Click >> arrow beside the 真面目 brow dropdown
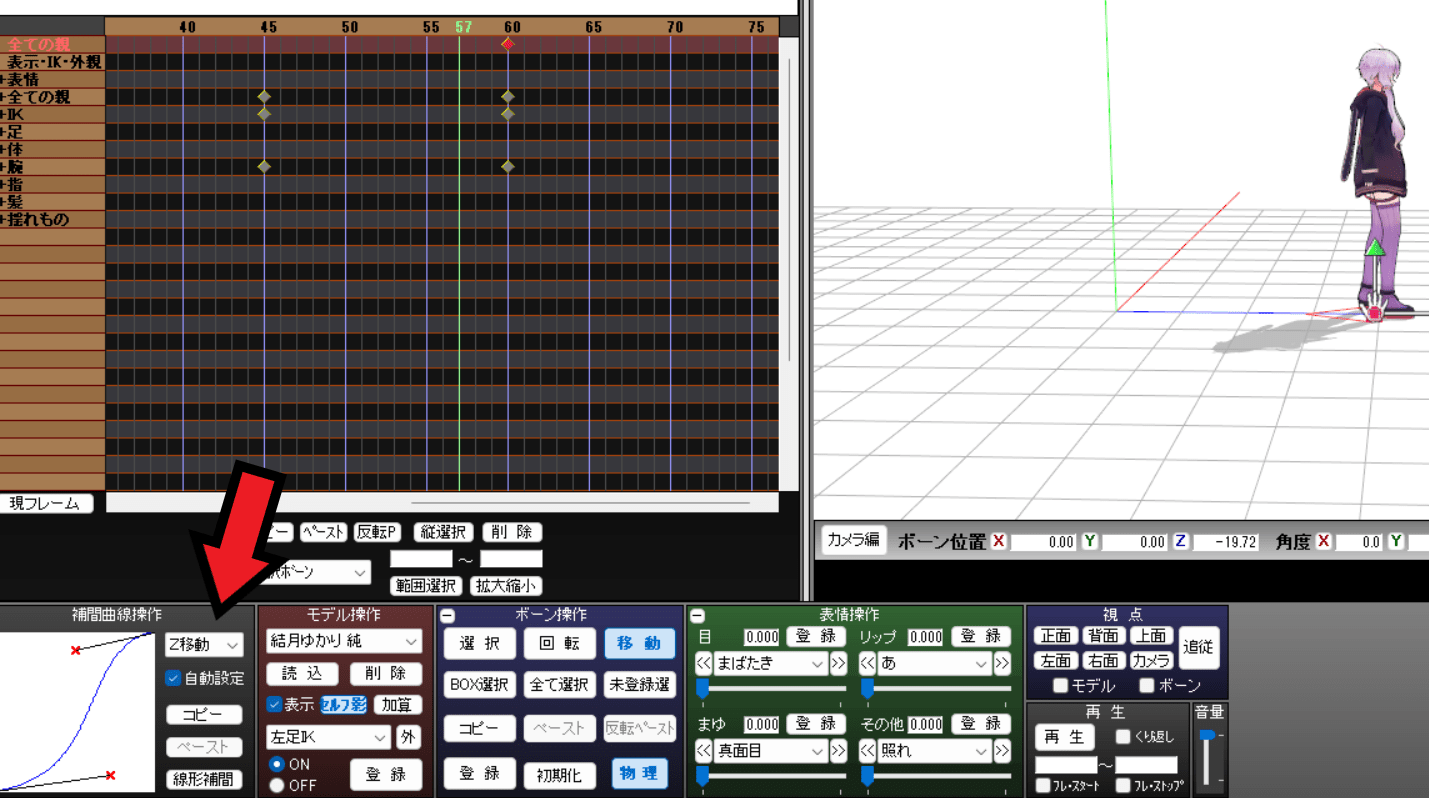 pyautogui.click(x=838, y=751)
